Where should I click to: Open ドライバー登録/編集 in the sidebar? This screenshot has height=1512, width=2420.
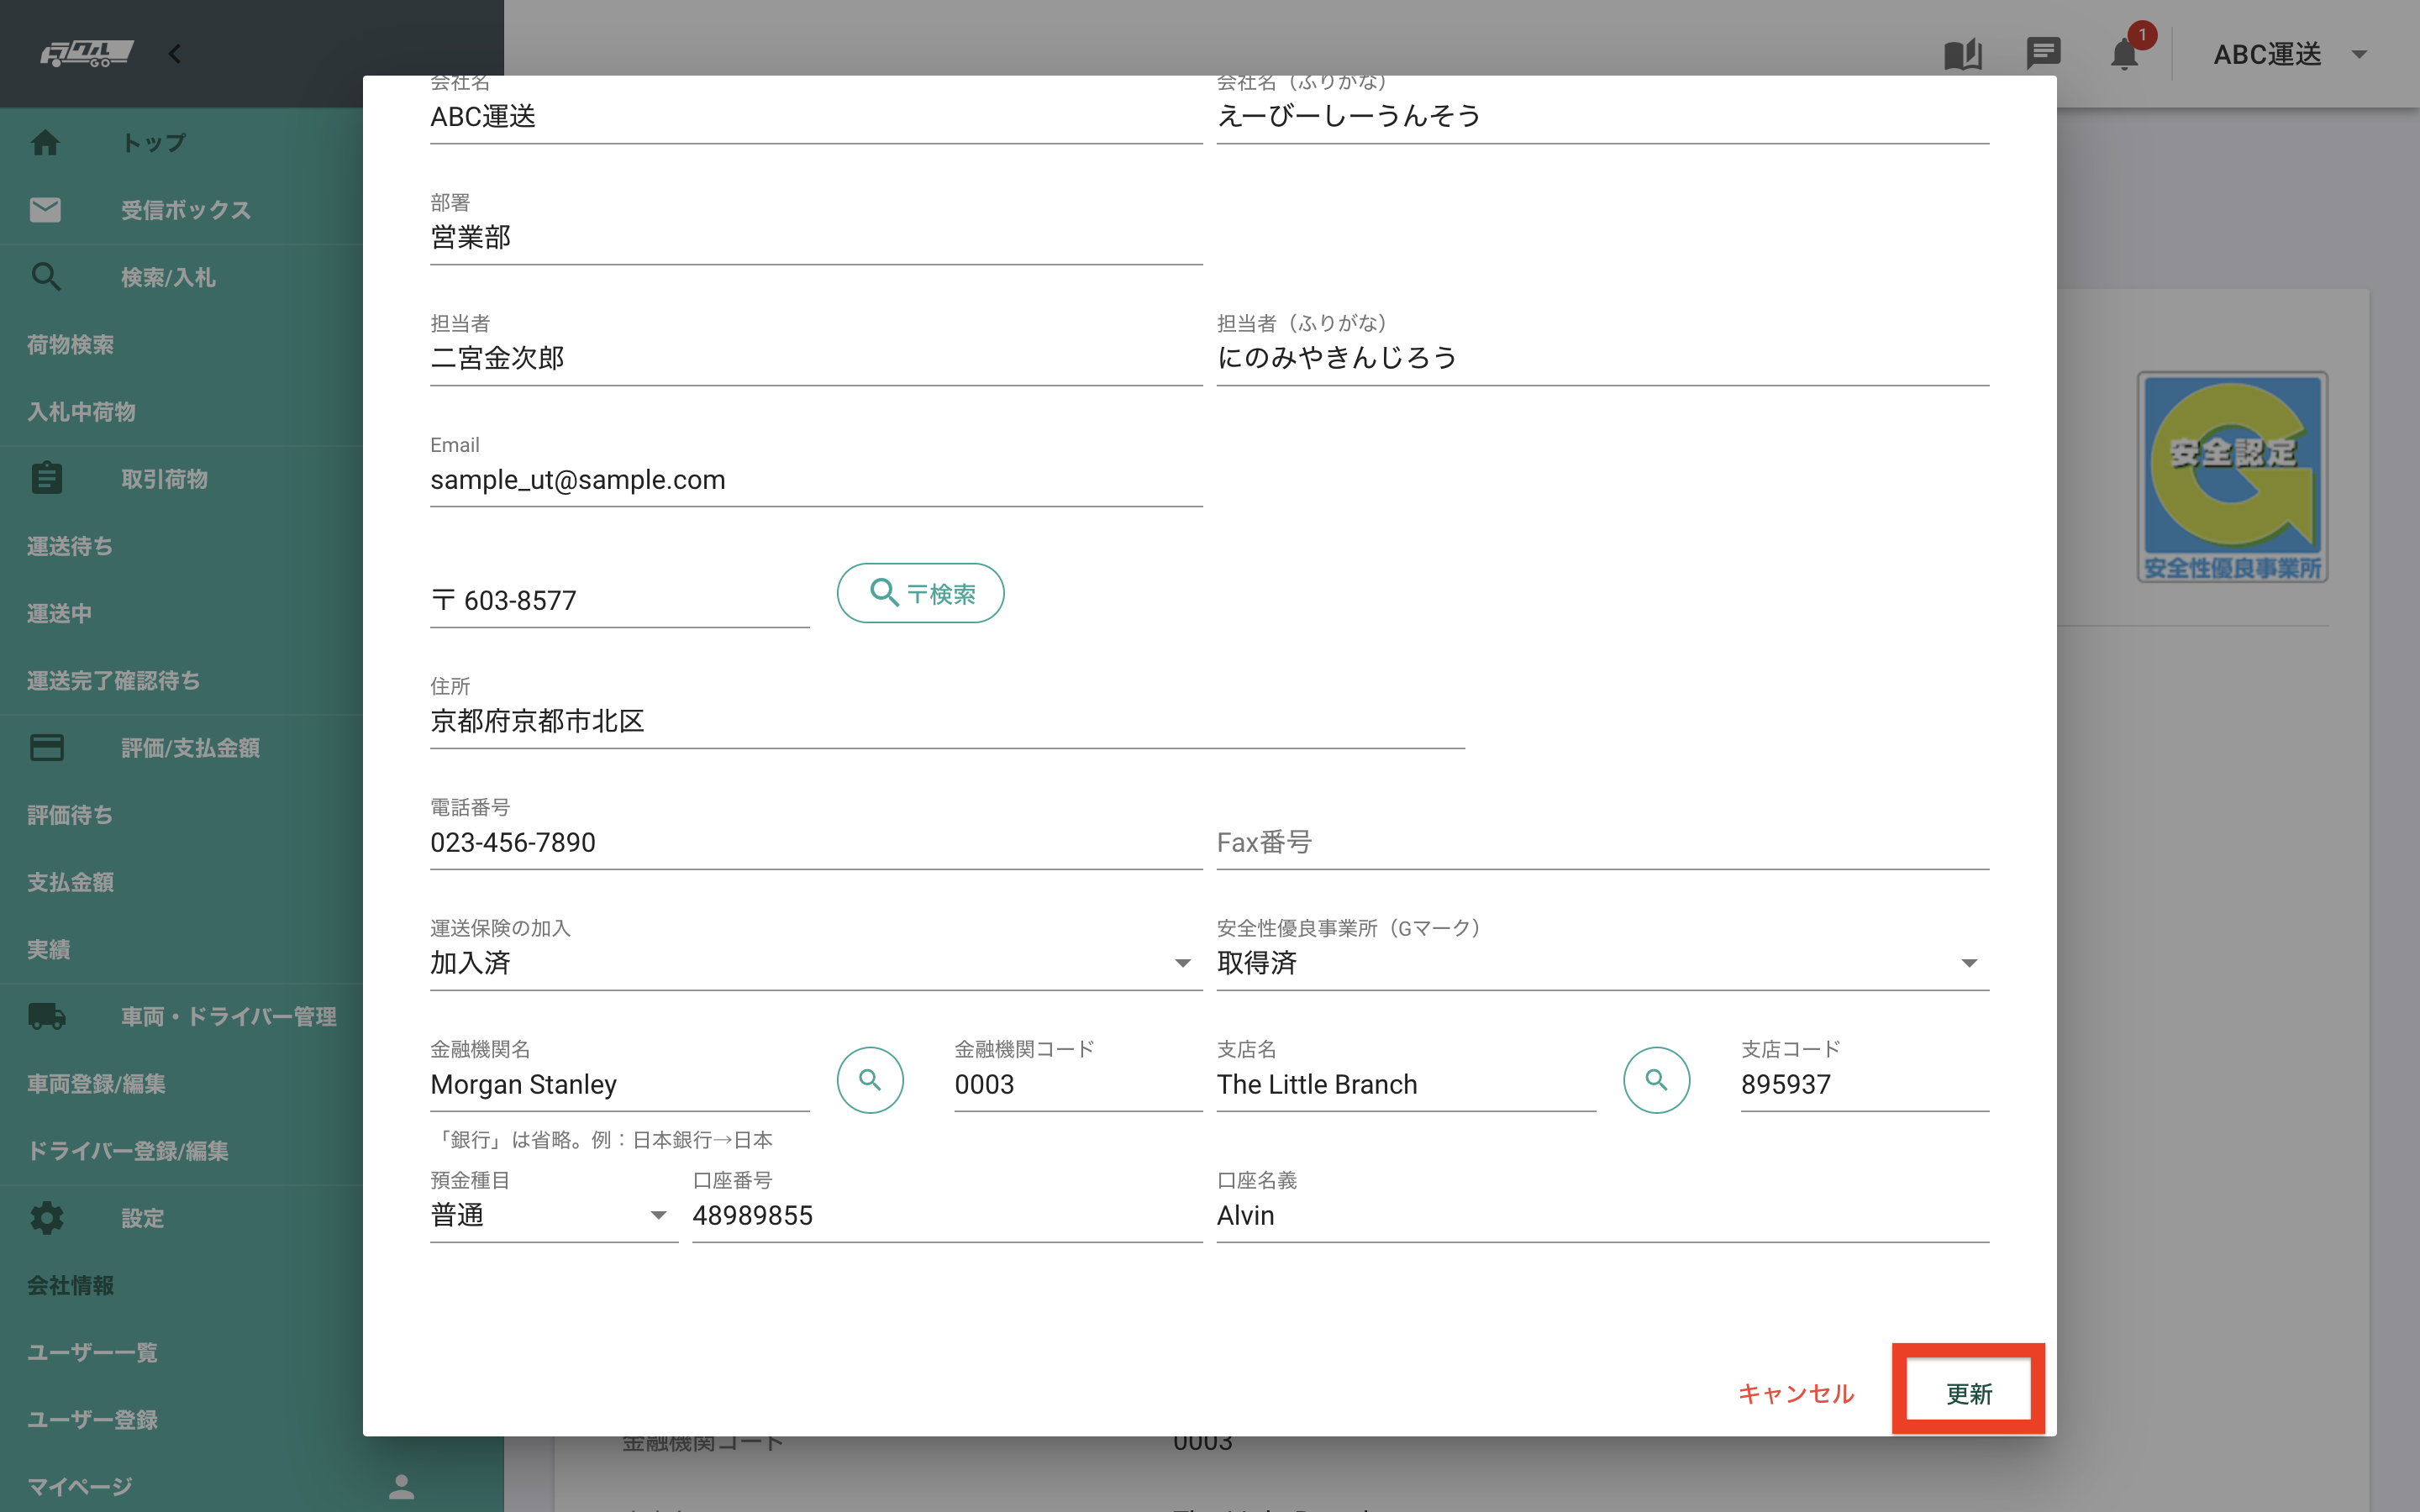pos(127,1150)
